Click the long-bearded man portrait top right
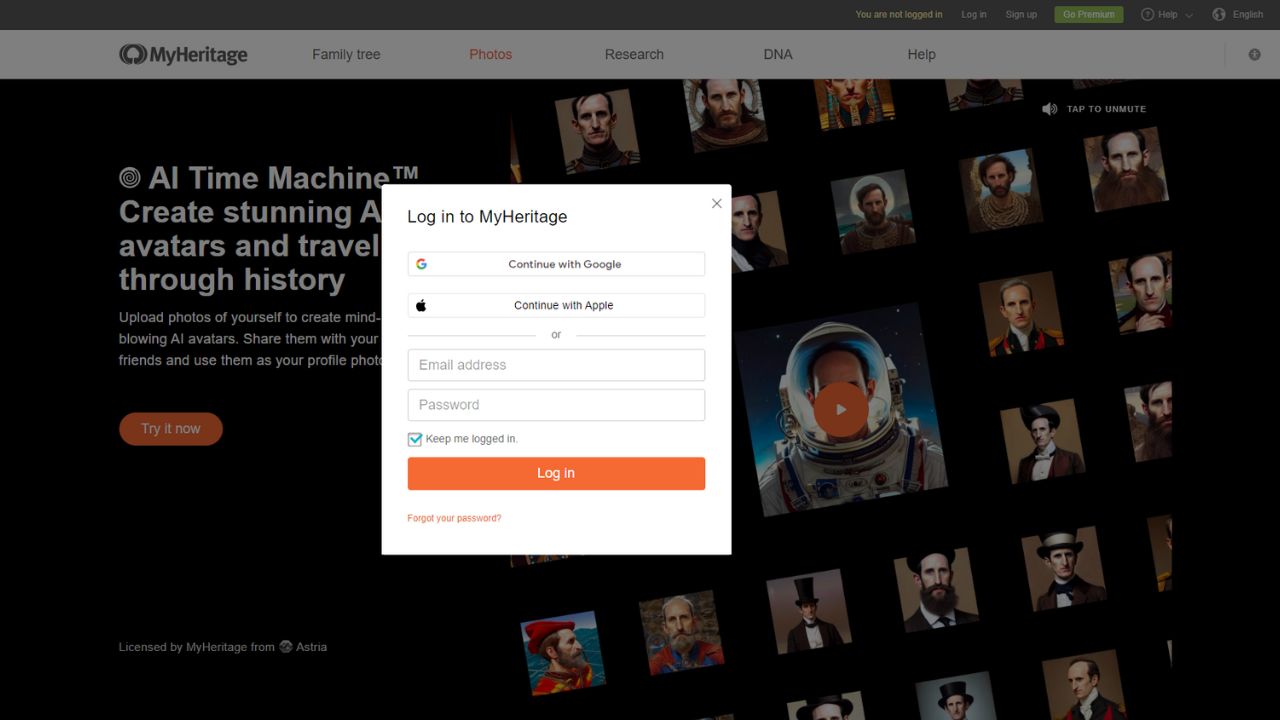Viewport: 1280px width, 720px height. [x=1126, y=169]
